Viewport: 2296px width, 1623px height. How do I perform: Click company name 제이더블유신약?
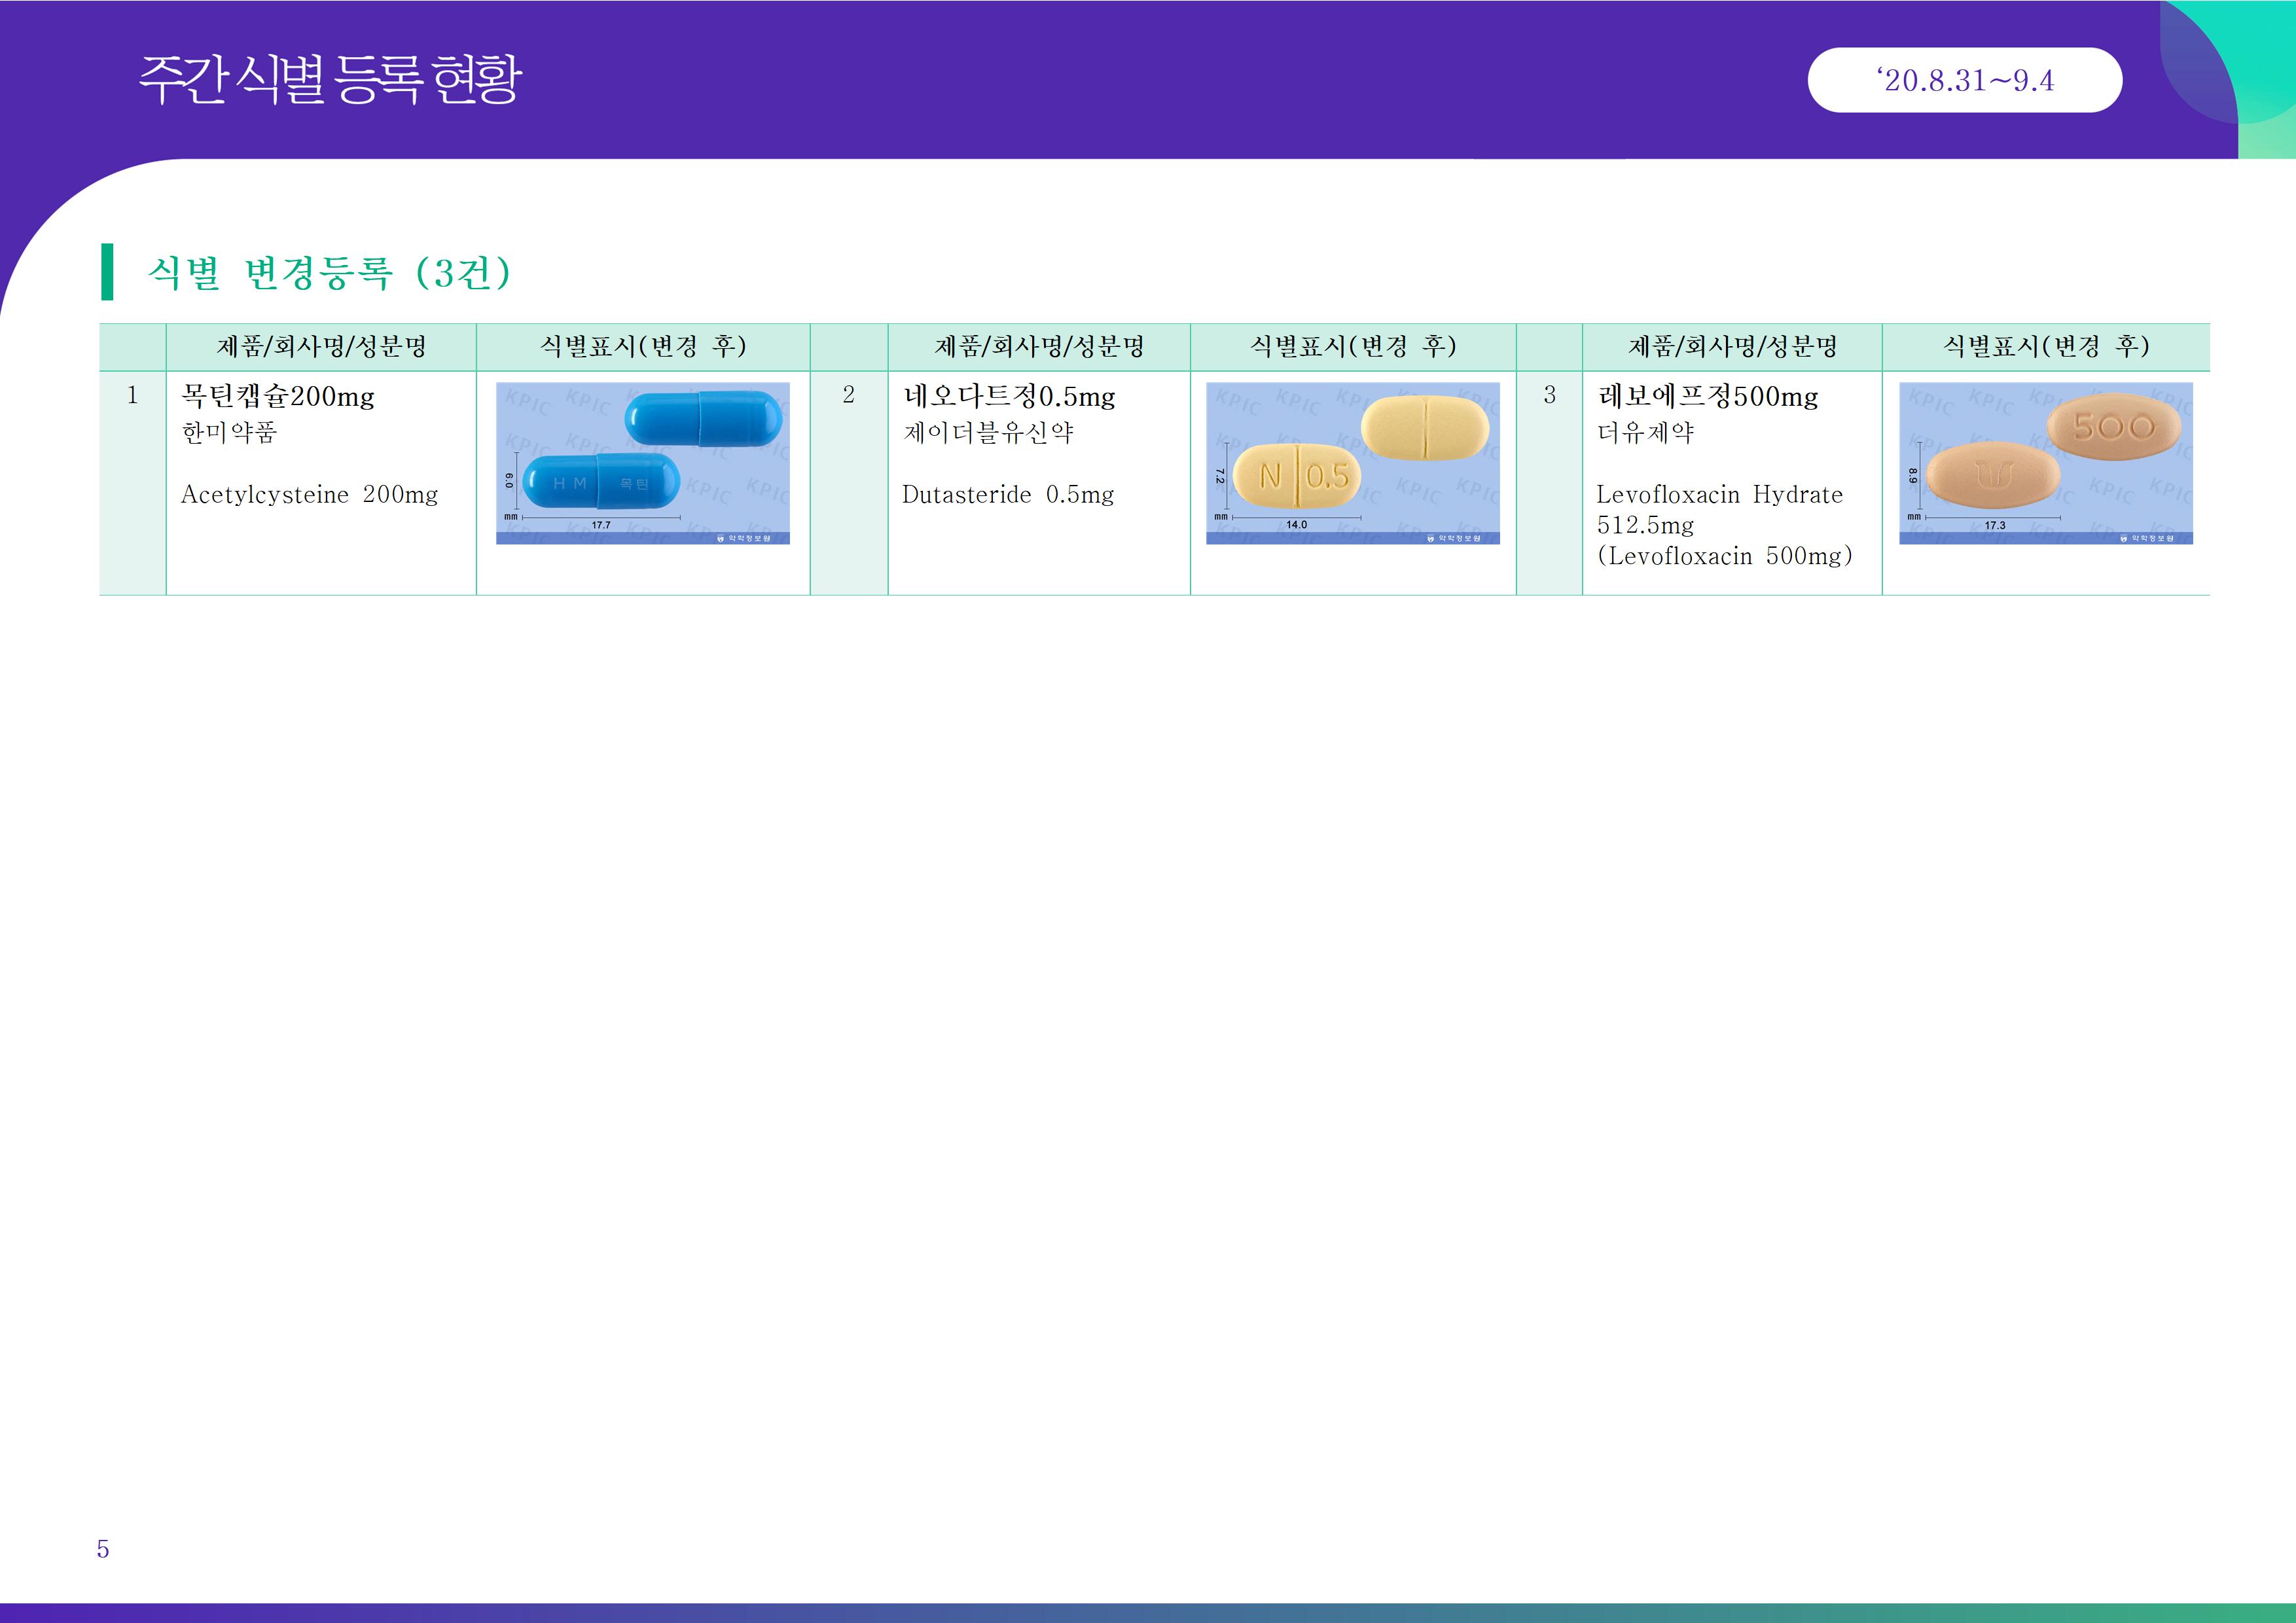(988, 433)
